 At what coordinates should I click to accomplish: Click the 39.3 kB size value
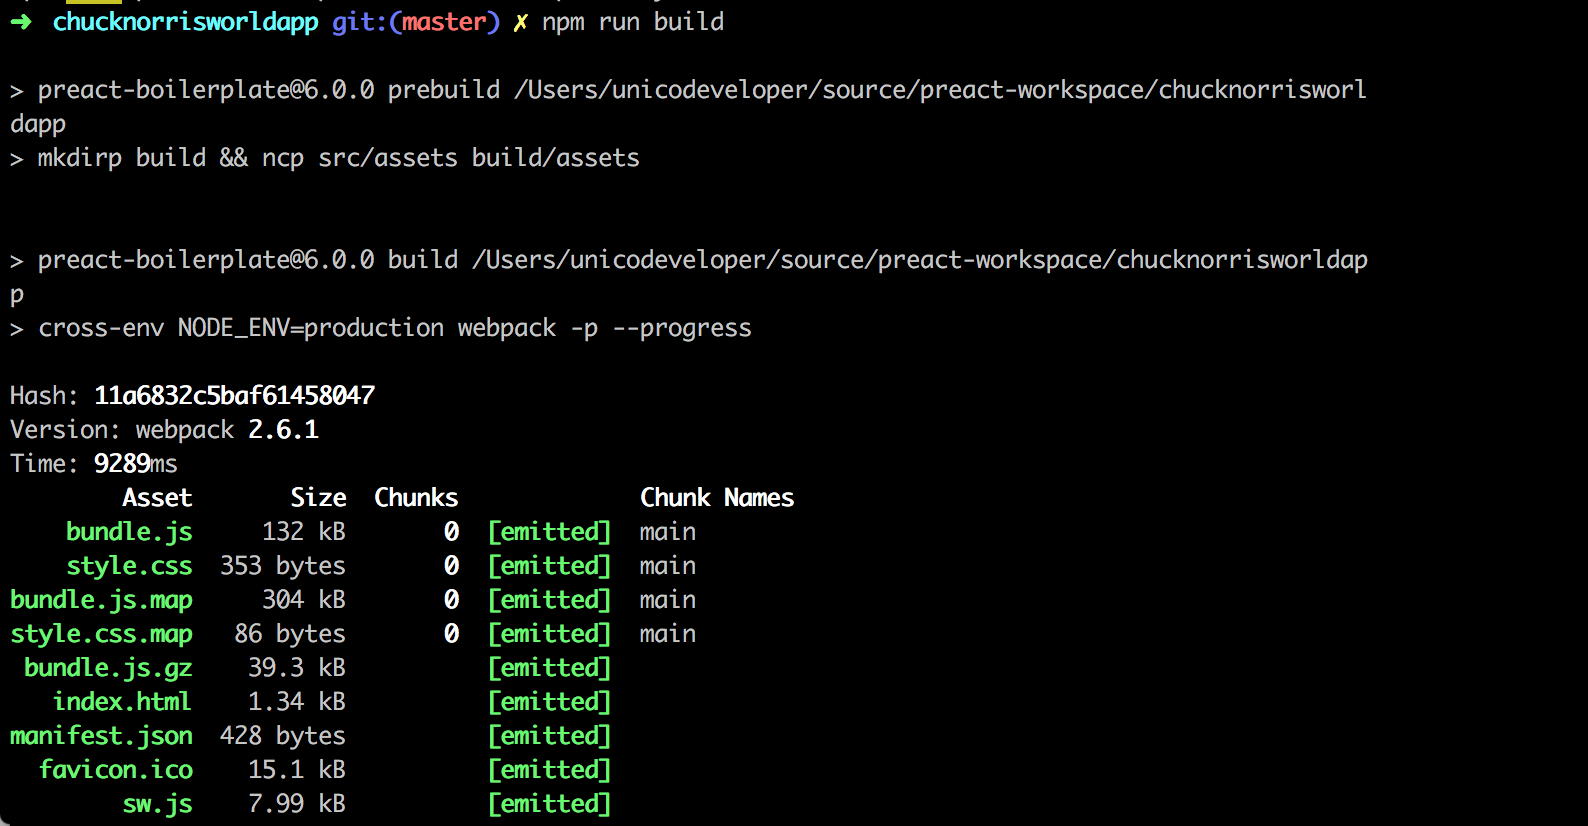point(297,668)
